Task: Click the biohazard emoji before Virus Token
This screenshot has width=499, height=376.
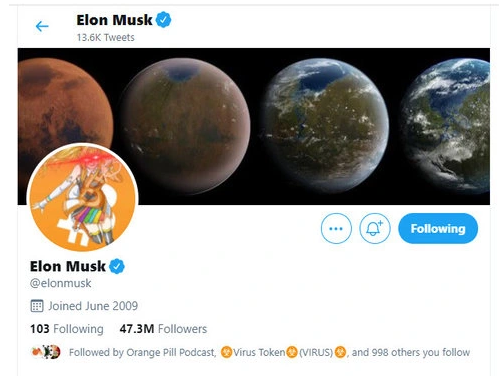Action: pyautogui.click(x=226, y=352)
